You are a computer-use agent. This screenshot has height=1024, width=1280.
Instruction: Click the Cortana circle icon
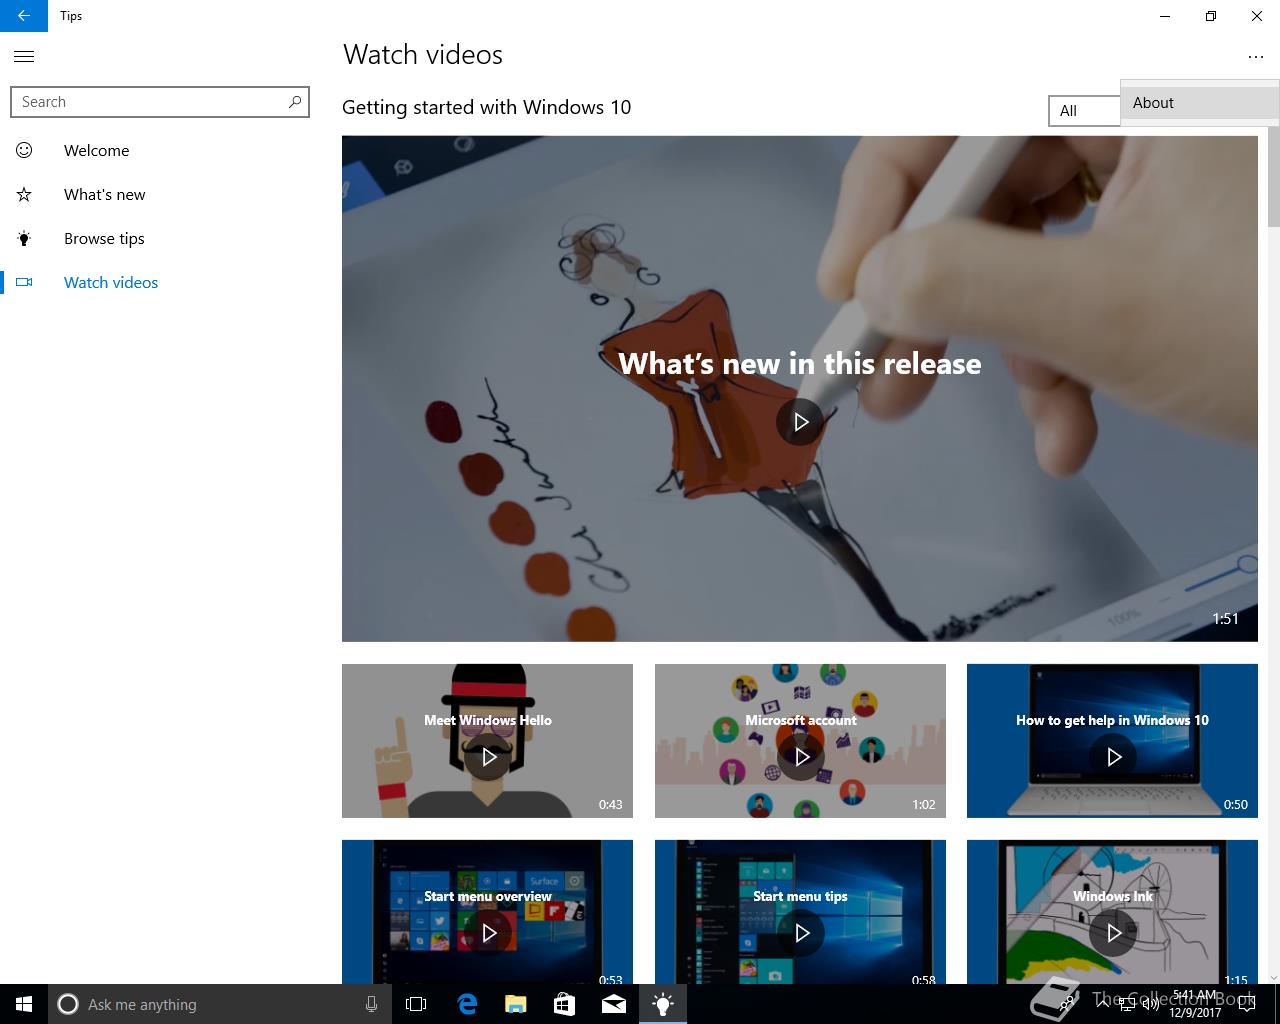pos(67,1004)
